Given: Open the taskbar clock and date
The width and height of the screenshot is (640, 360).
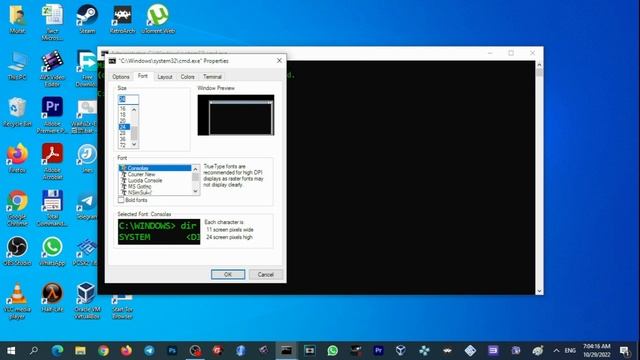Looking at the screenshot, I should click(597, 351).
